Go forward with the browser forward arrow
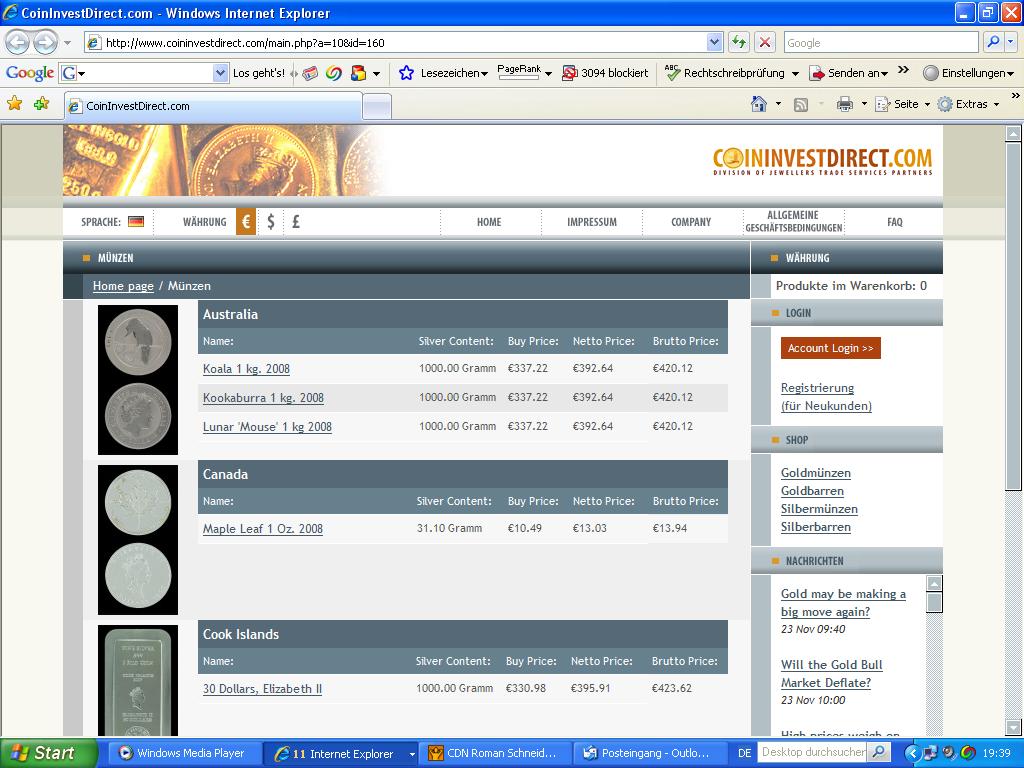 coord(44,43)
